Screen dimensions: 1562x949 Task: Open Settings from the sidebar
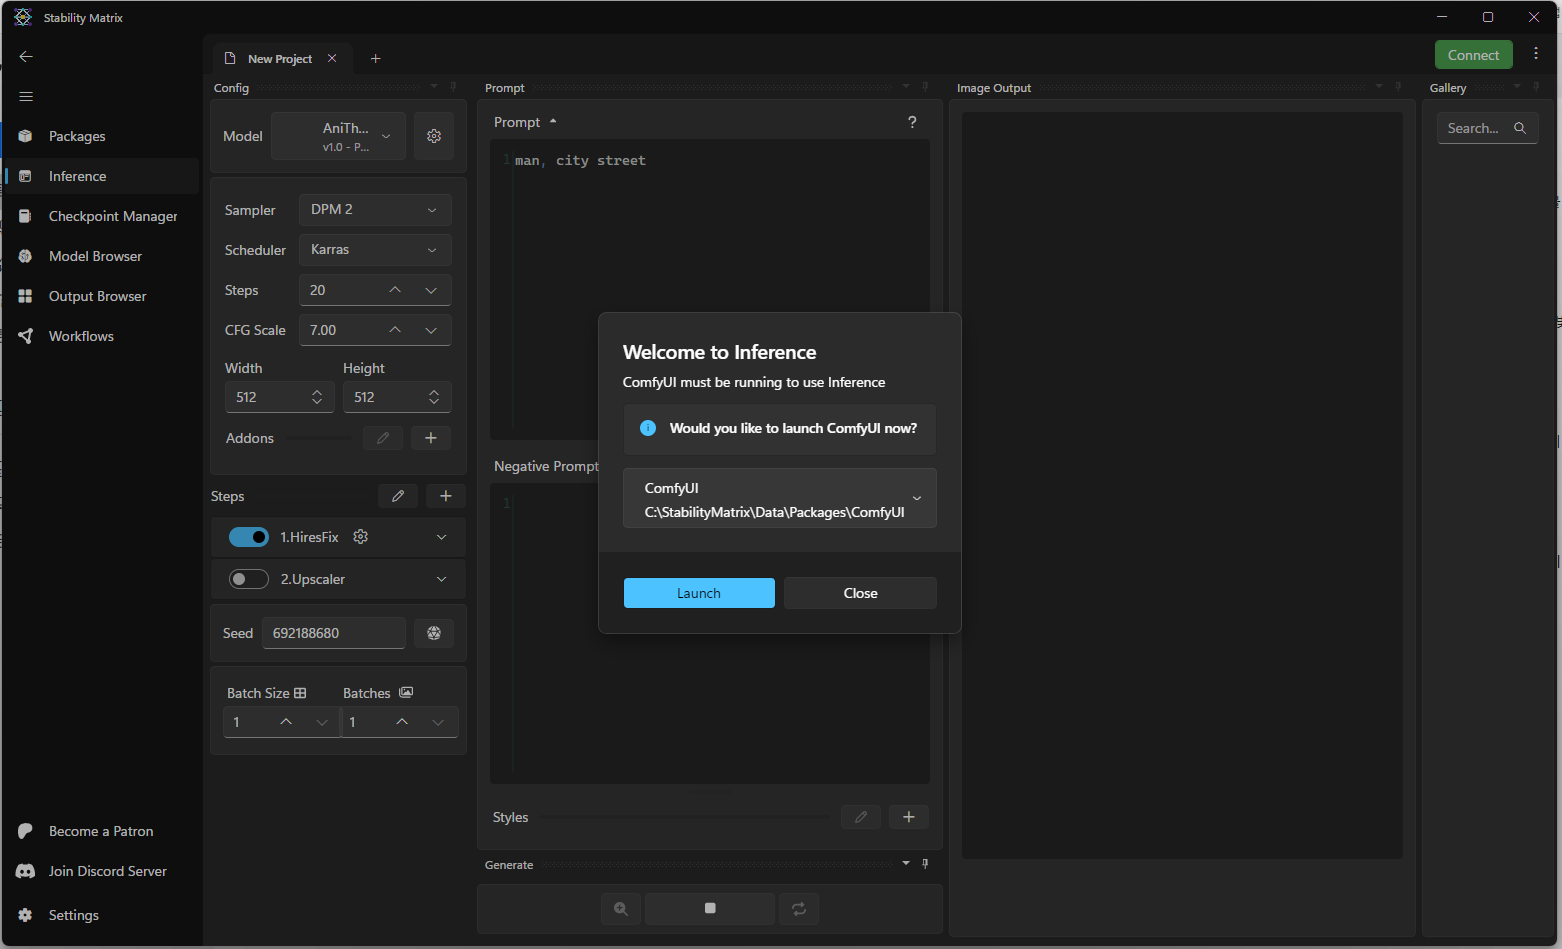[x=100, y=915]
